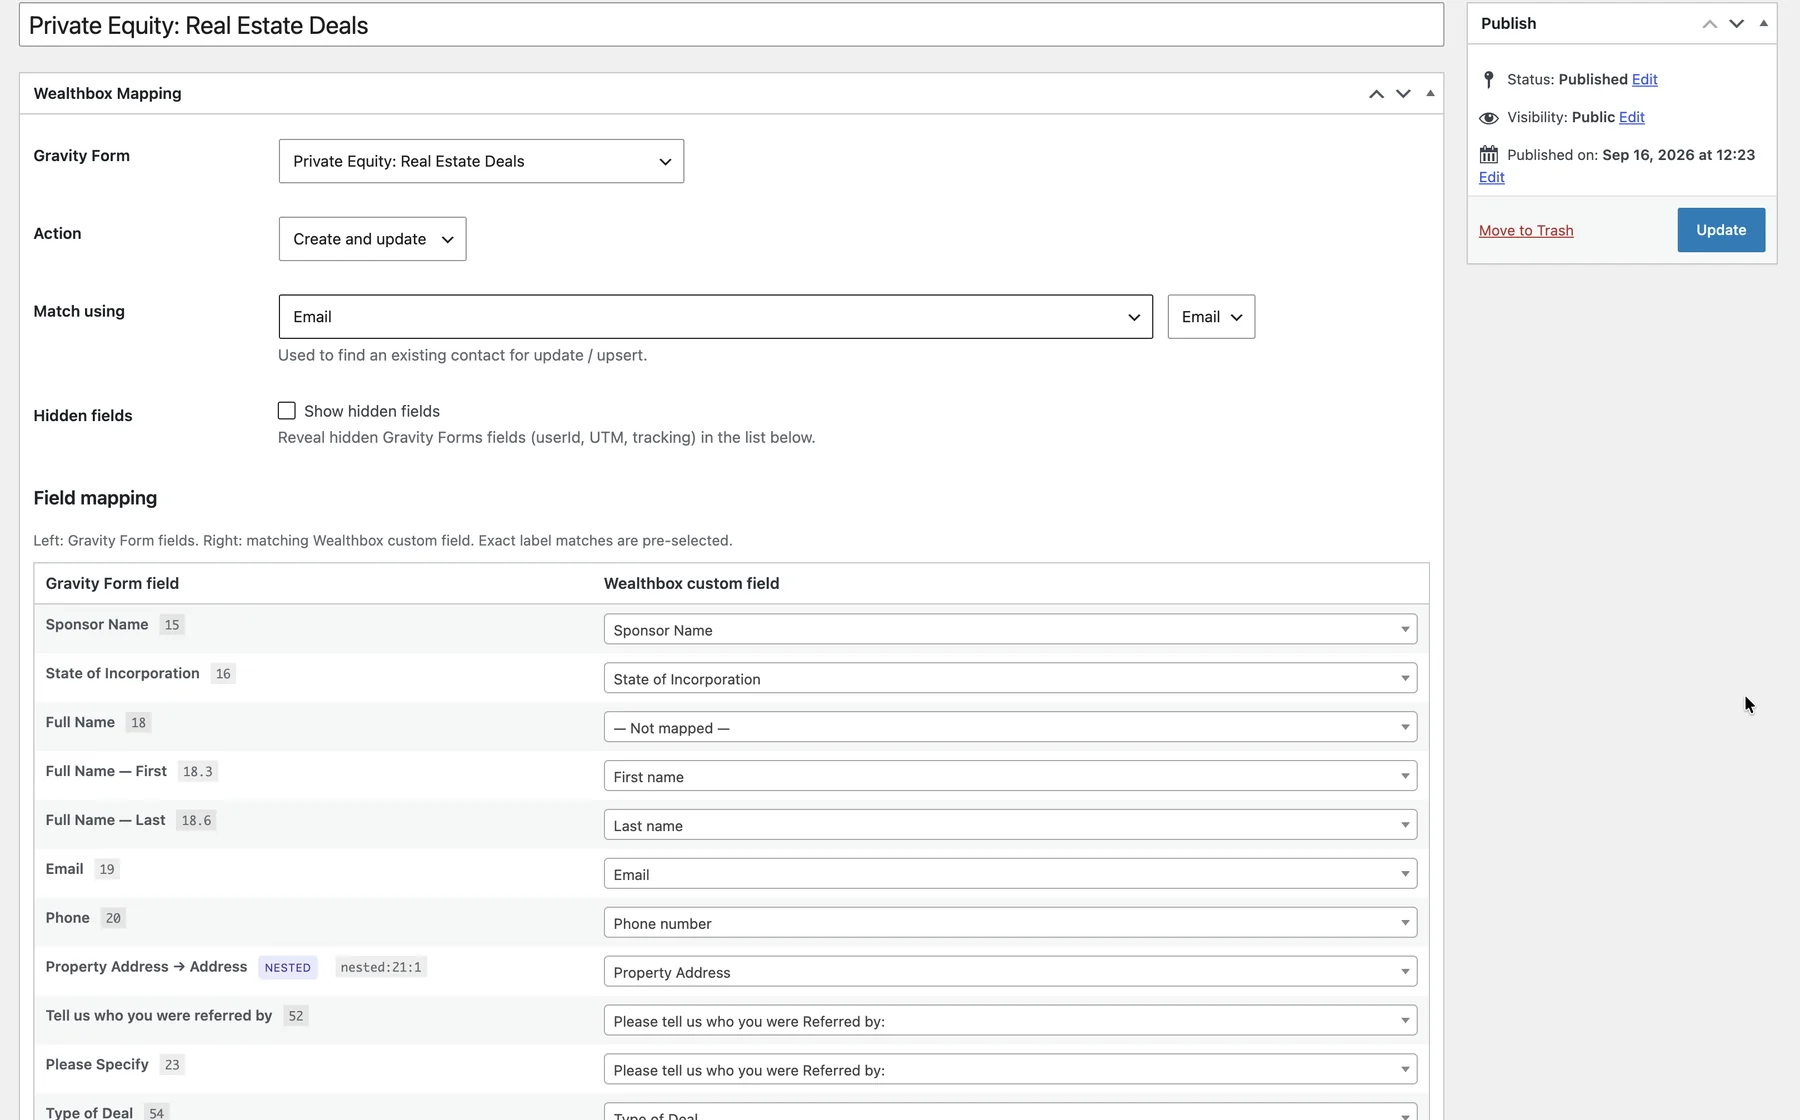Move Wealthbox Mapping panel up
Screen dimensions: 1800x1120
(1376, 94)
